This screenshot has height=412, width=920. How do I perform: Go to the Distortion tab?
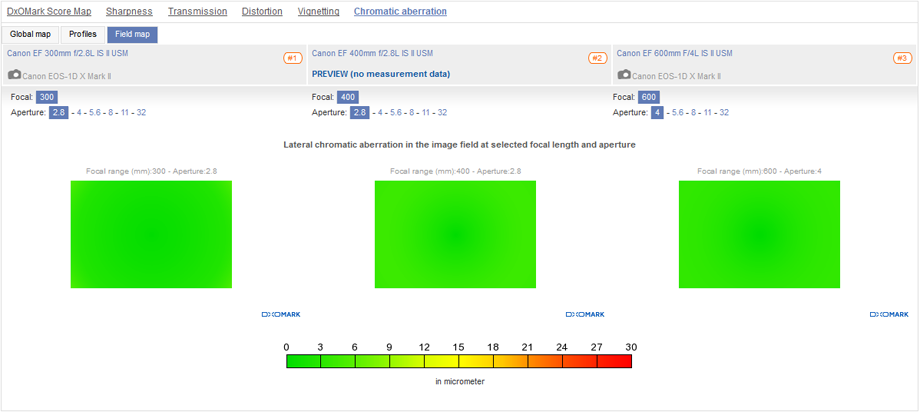pos(262,11)
